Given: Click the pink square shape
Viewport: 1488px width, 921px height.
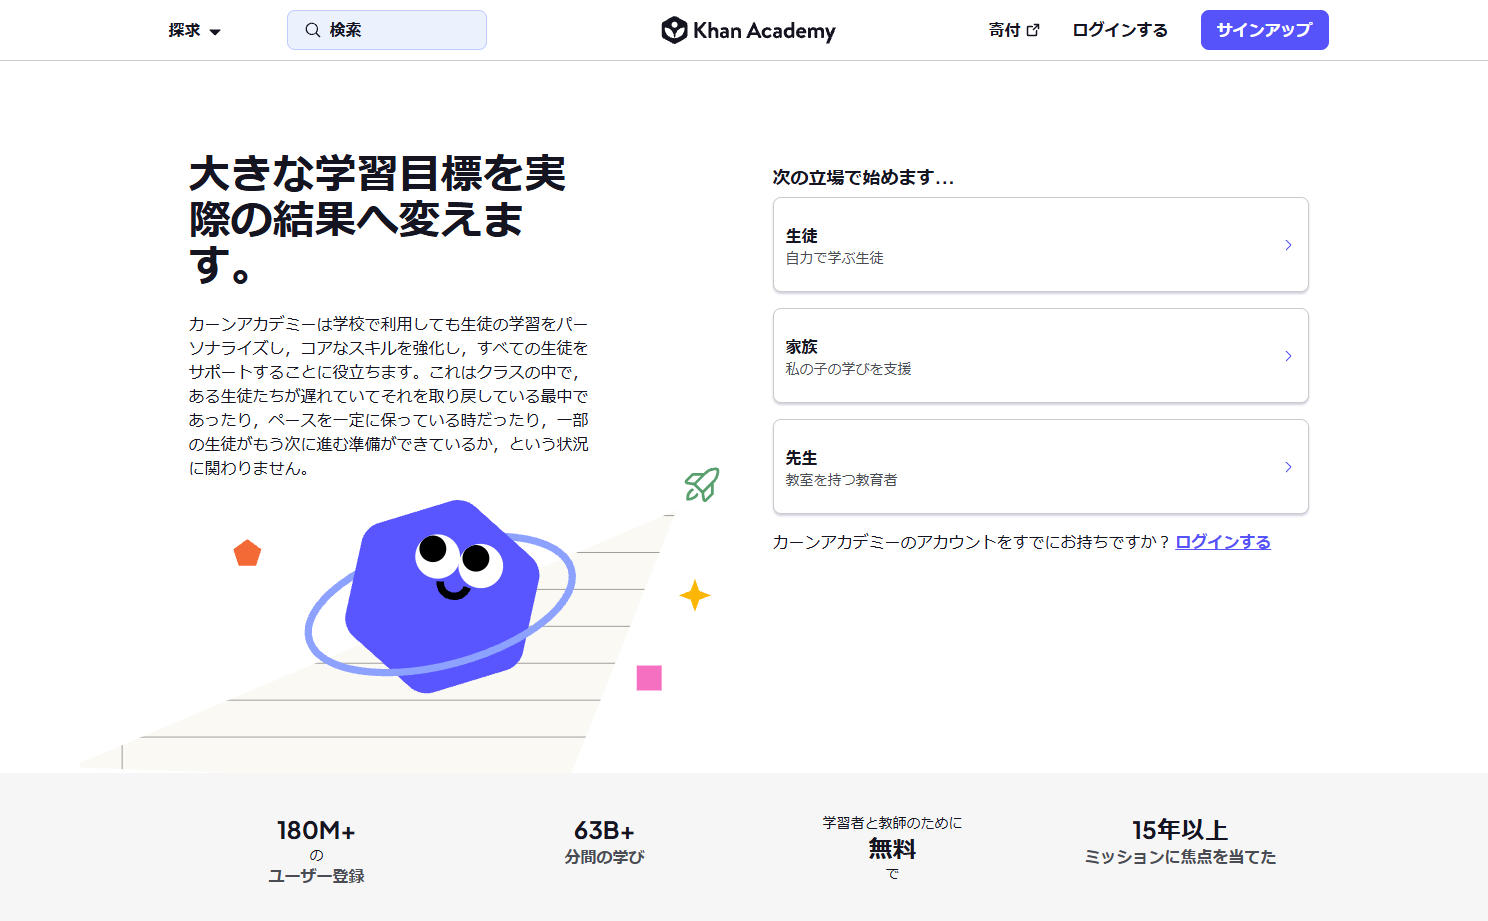Looking at the screenshot, I should click(649, 678).
